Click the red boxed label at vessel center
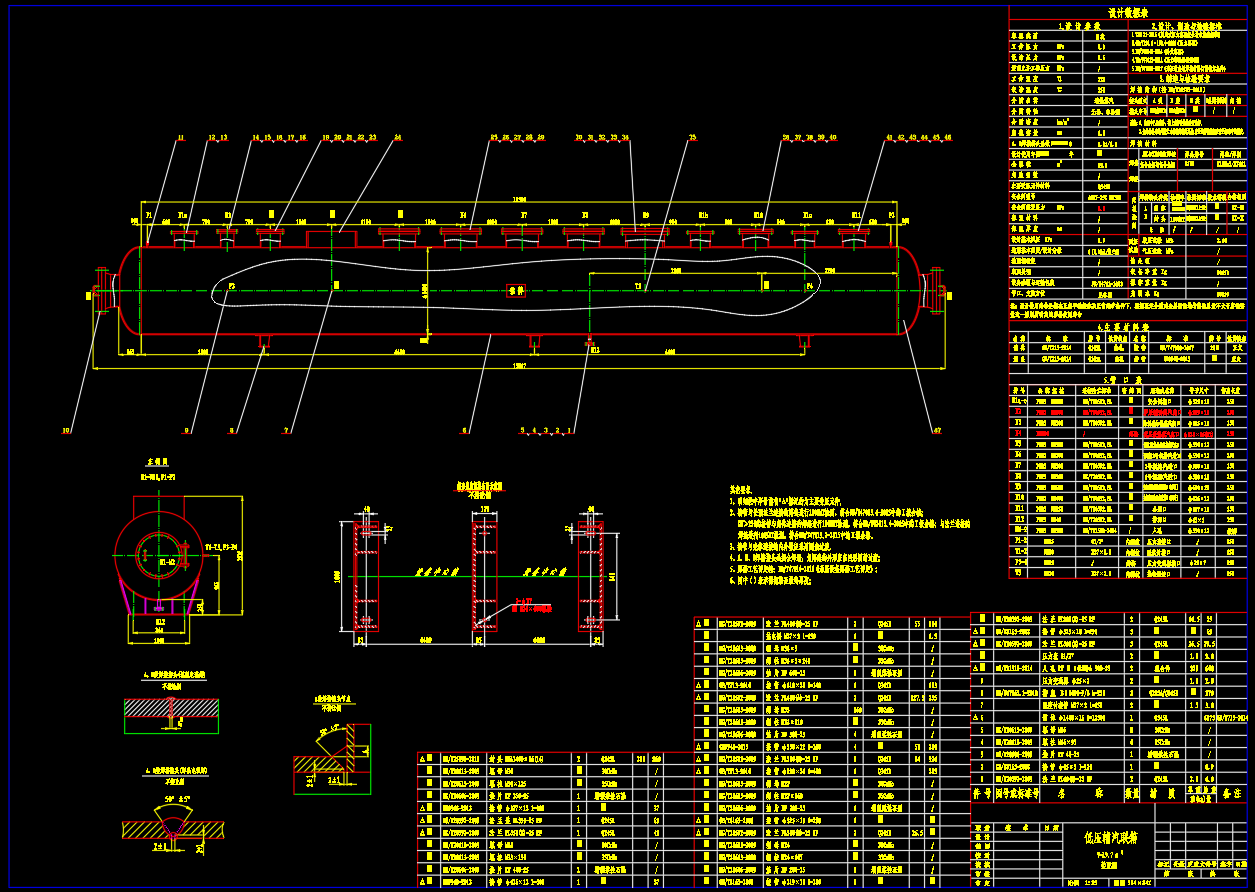This screenshot has width=1255, height=892. tap(515, 290)
